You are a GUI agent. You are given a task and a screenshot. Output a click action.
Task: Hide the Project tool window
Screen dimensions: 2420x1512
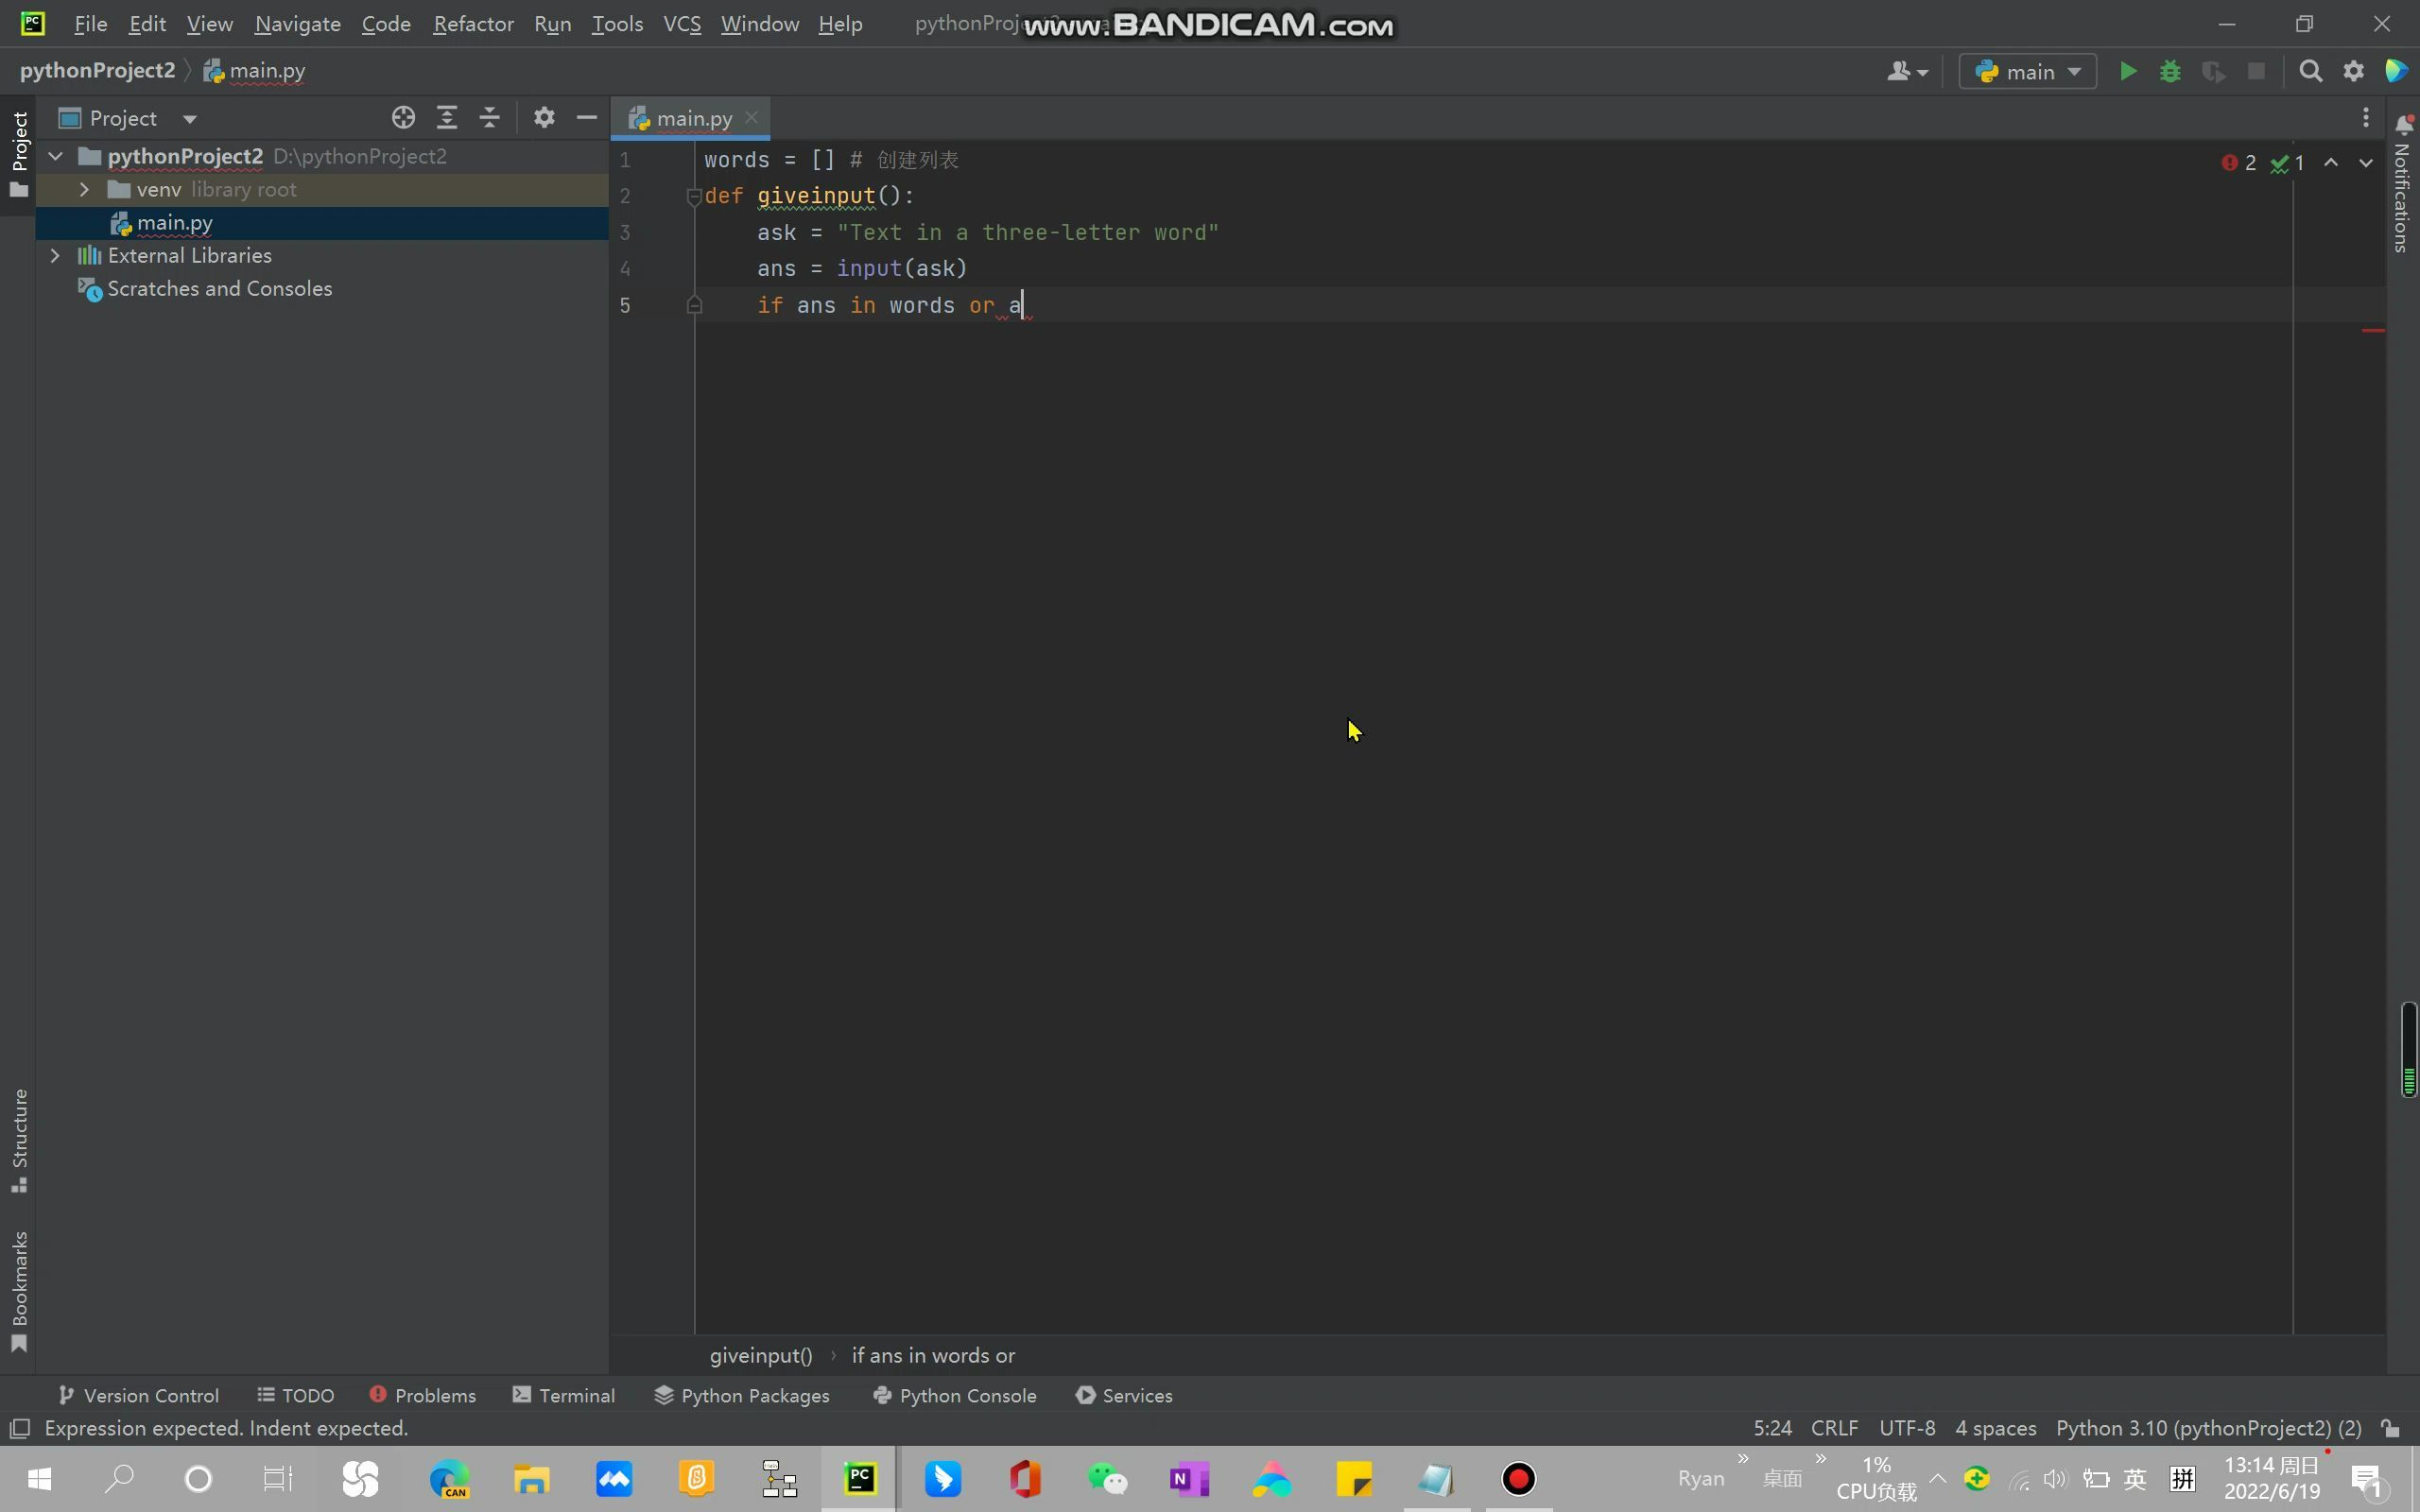click(x=587, y=118)
